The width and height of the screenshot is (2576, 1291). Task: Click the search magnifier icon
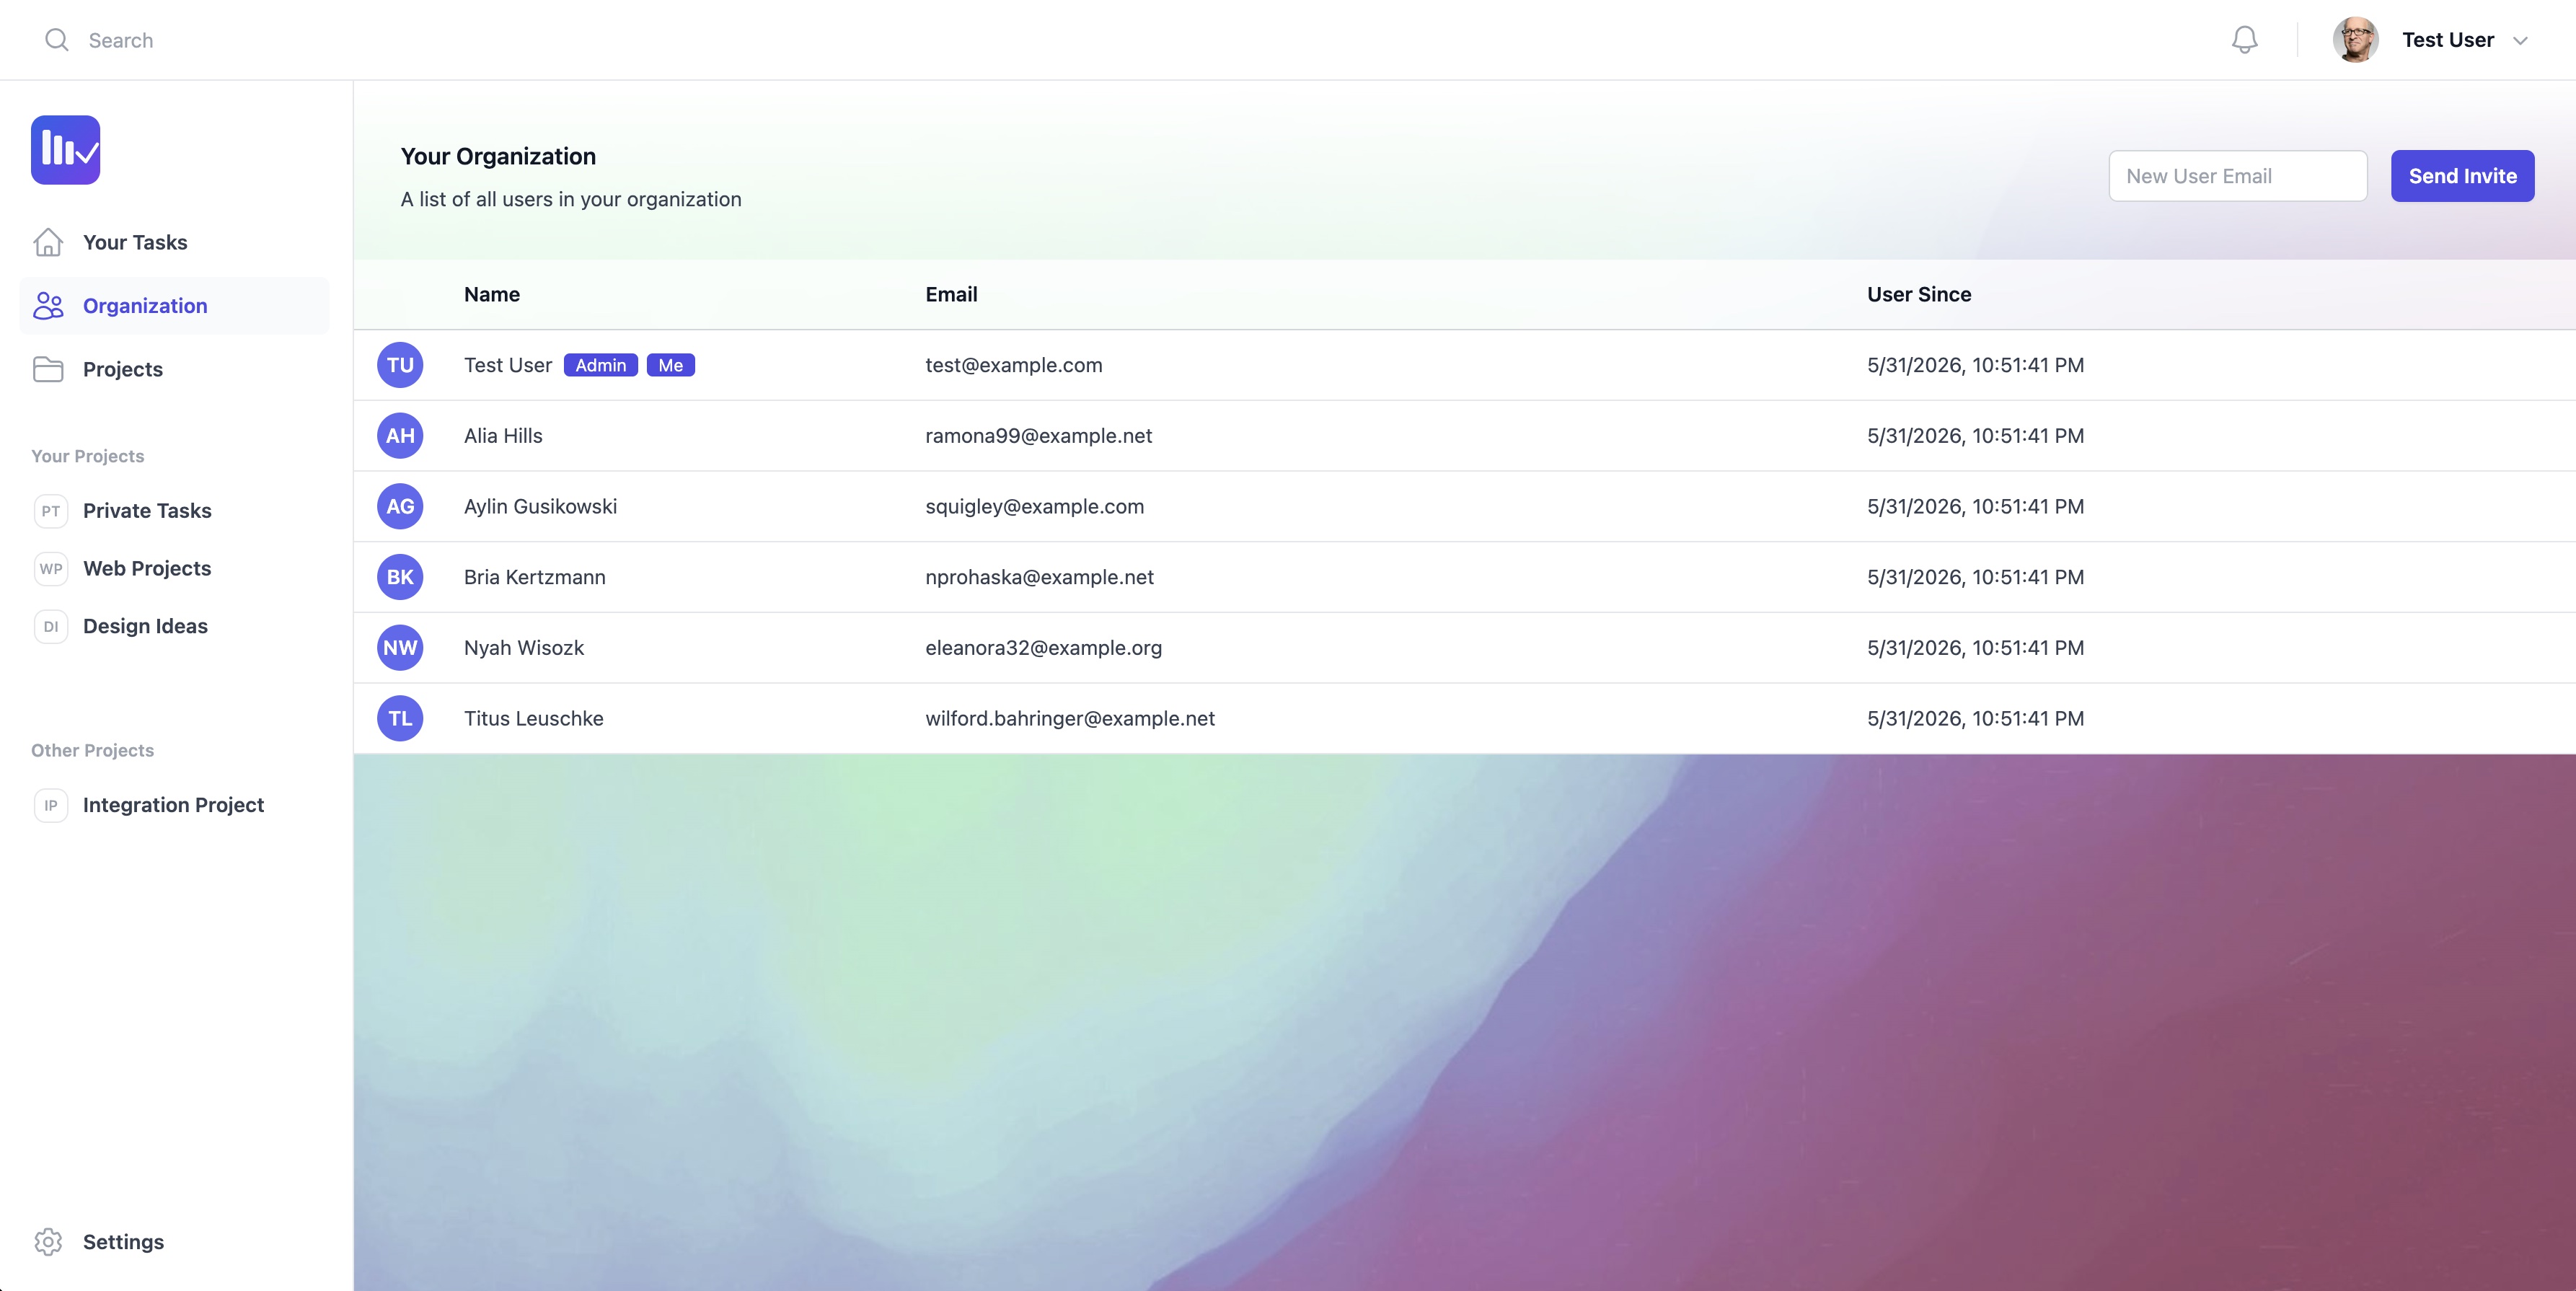57,40
